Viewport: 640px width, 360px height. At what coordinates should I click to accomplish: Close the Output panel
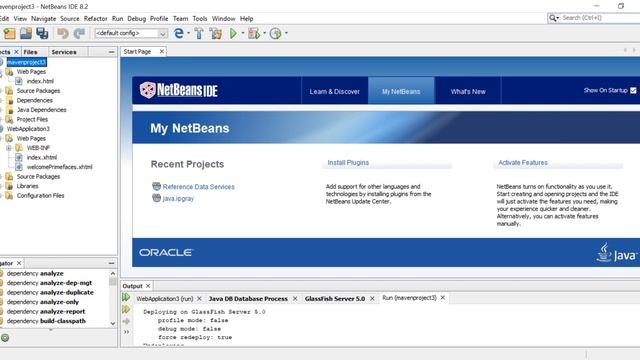[148, 286]
